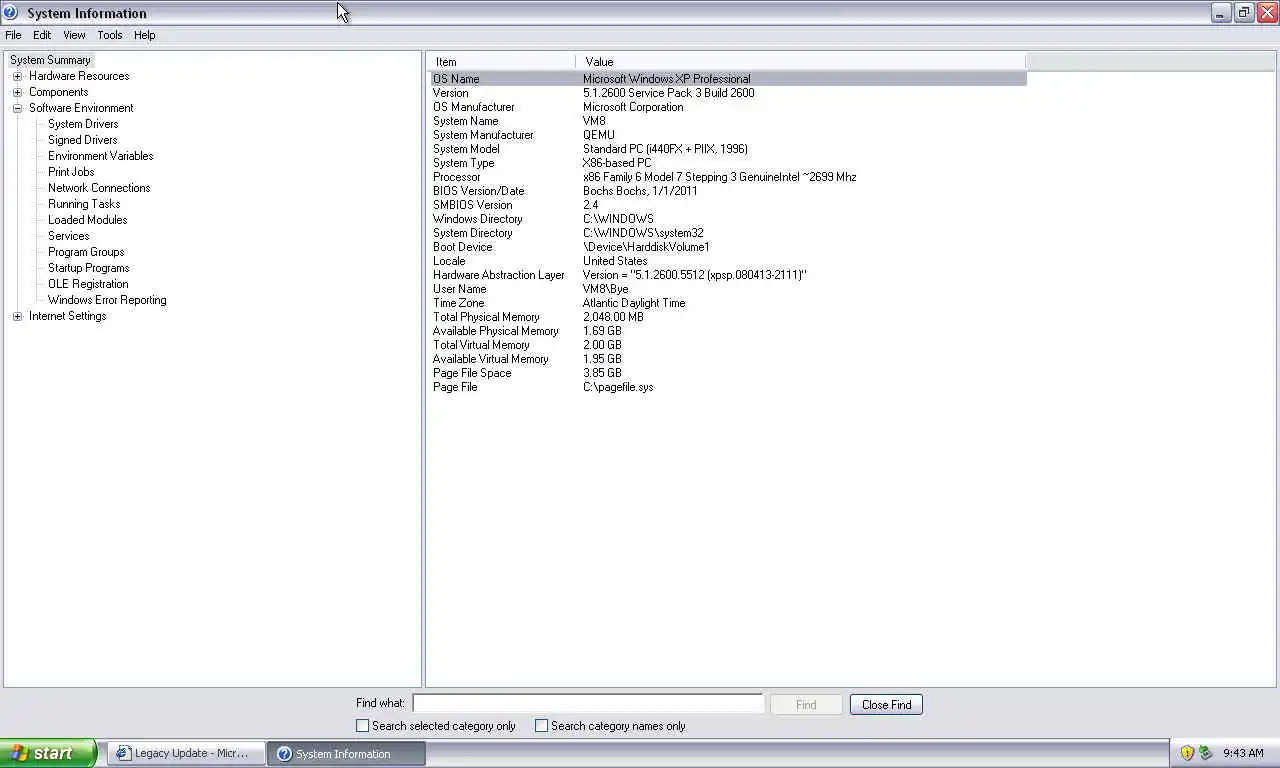Select Network Connections tree item
This screenshot has width=1280, height=768.
click(x=99, y=188)
